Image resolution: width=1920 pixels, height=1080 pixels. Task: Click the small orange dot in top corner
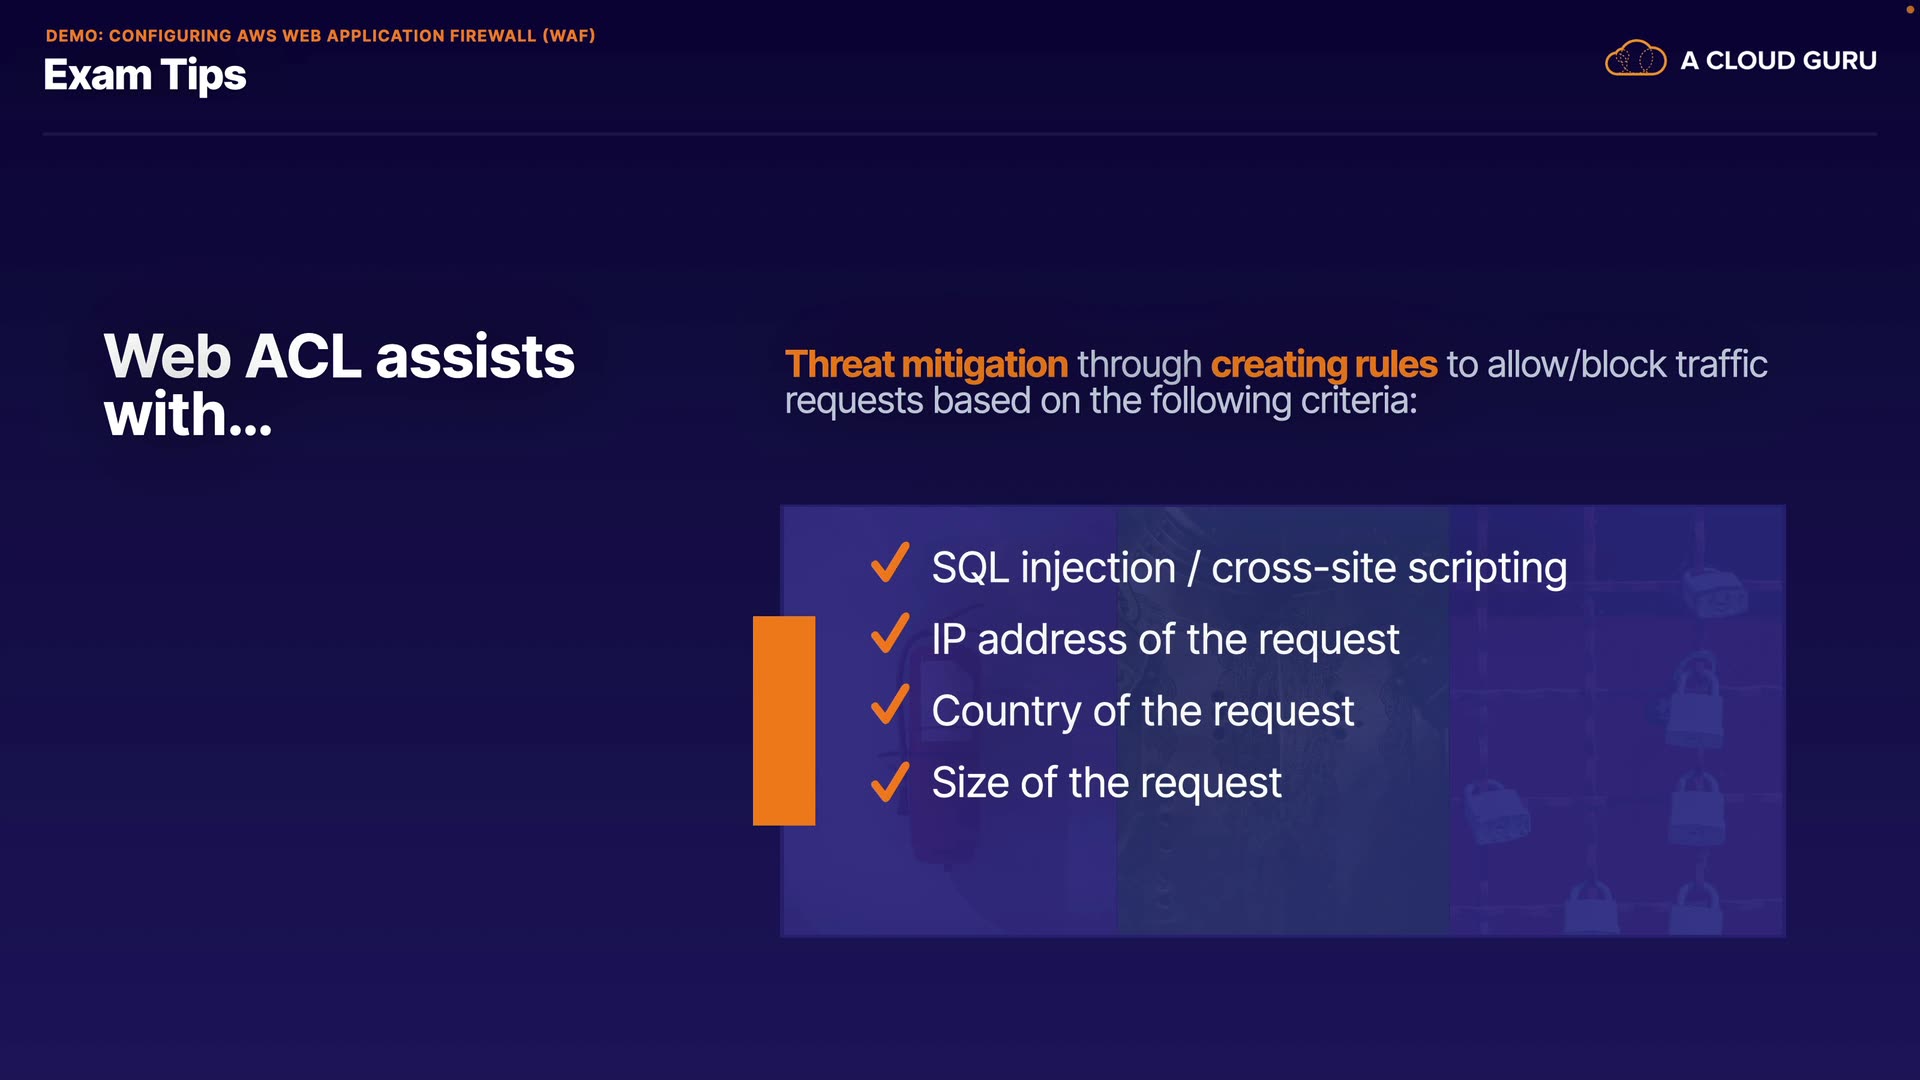tap(1909, 10)
